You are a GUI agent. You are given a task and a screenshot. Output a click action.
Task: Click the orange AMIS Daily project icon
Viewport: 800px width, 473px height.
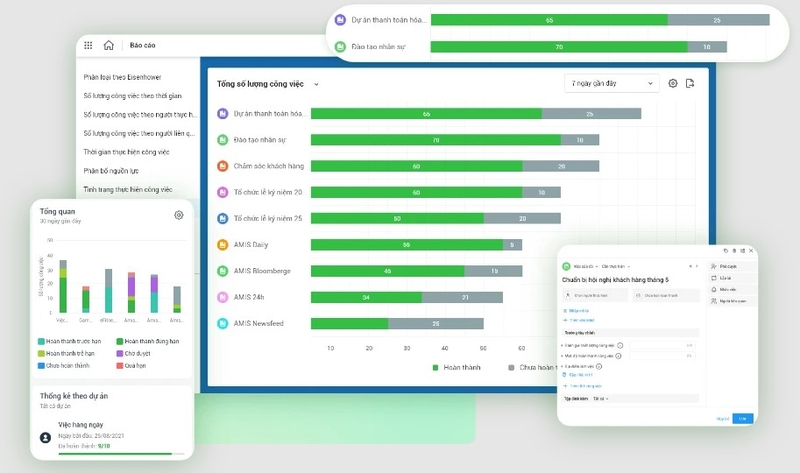point(222,244)
